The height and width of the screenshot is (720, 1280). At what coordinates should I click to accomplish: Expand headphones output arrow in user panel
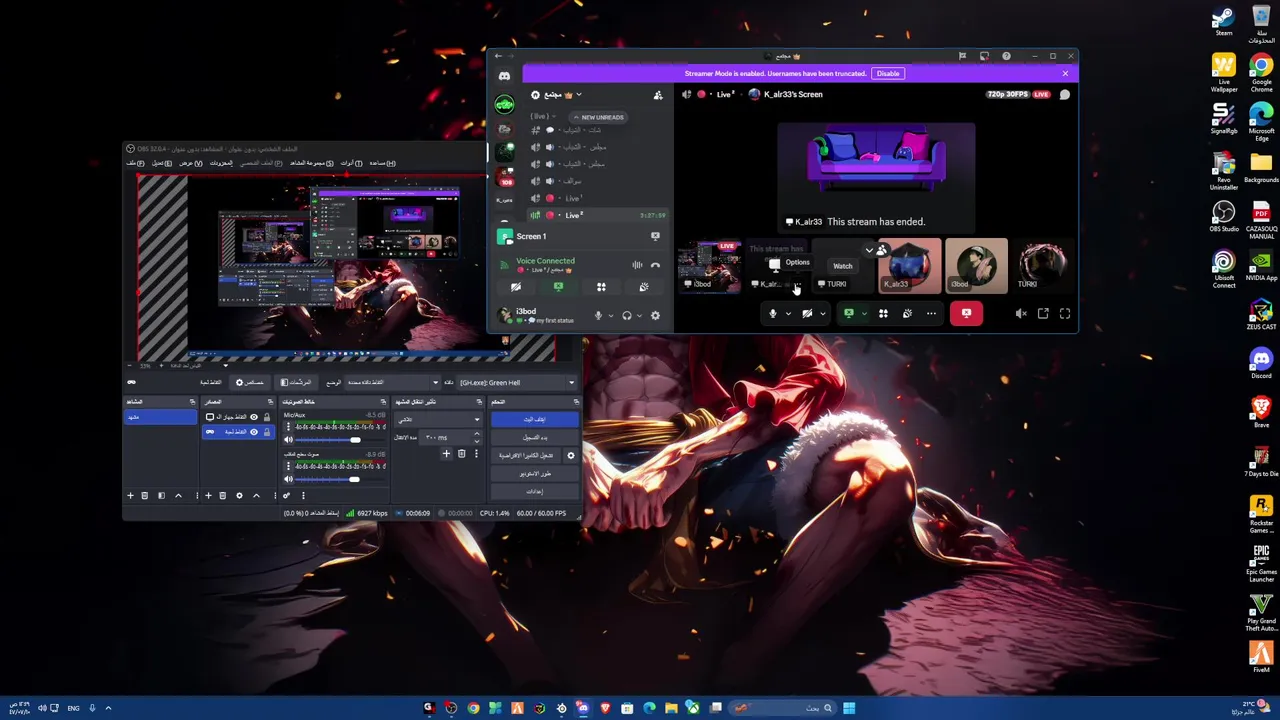pyautogui.click(x=639, y=316)
